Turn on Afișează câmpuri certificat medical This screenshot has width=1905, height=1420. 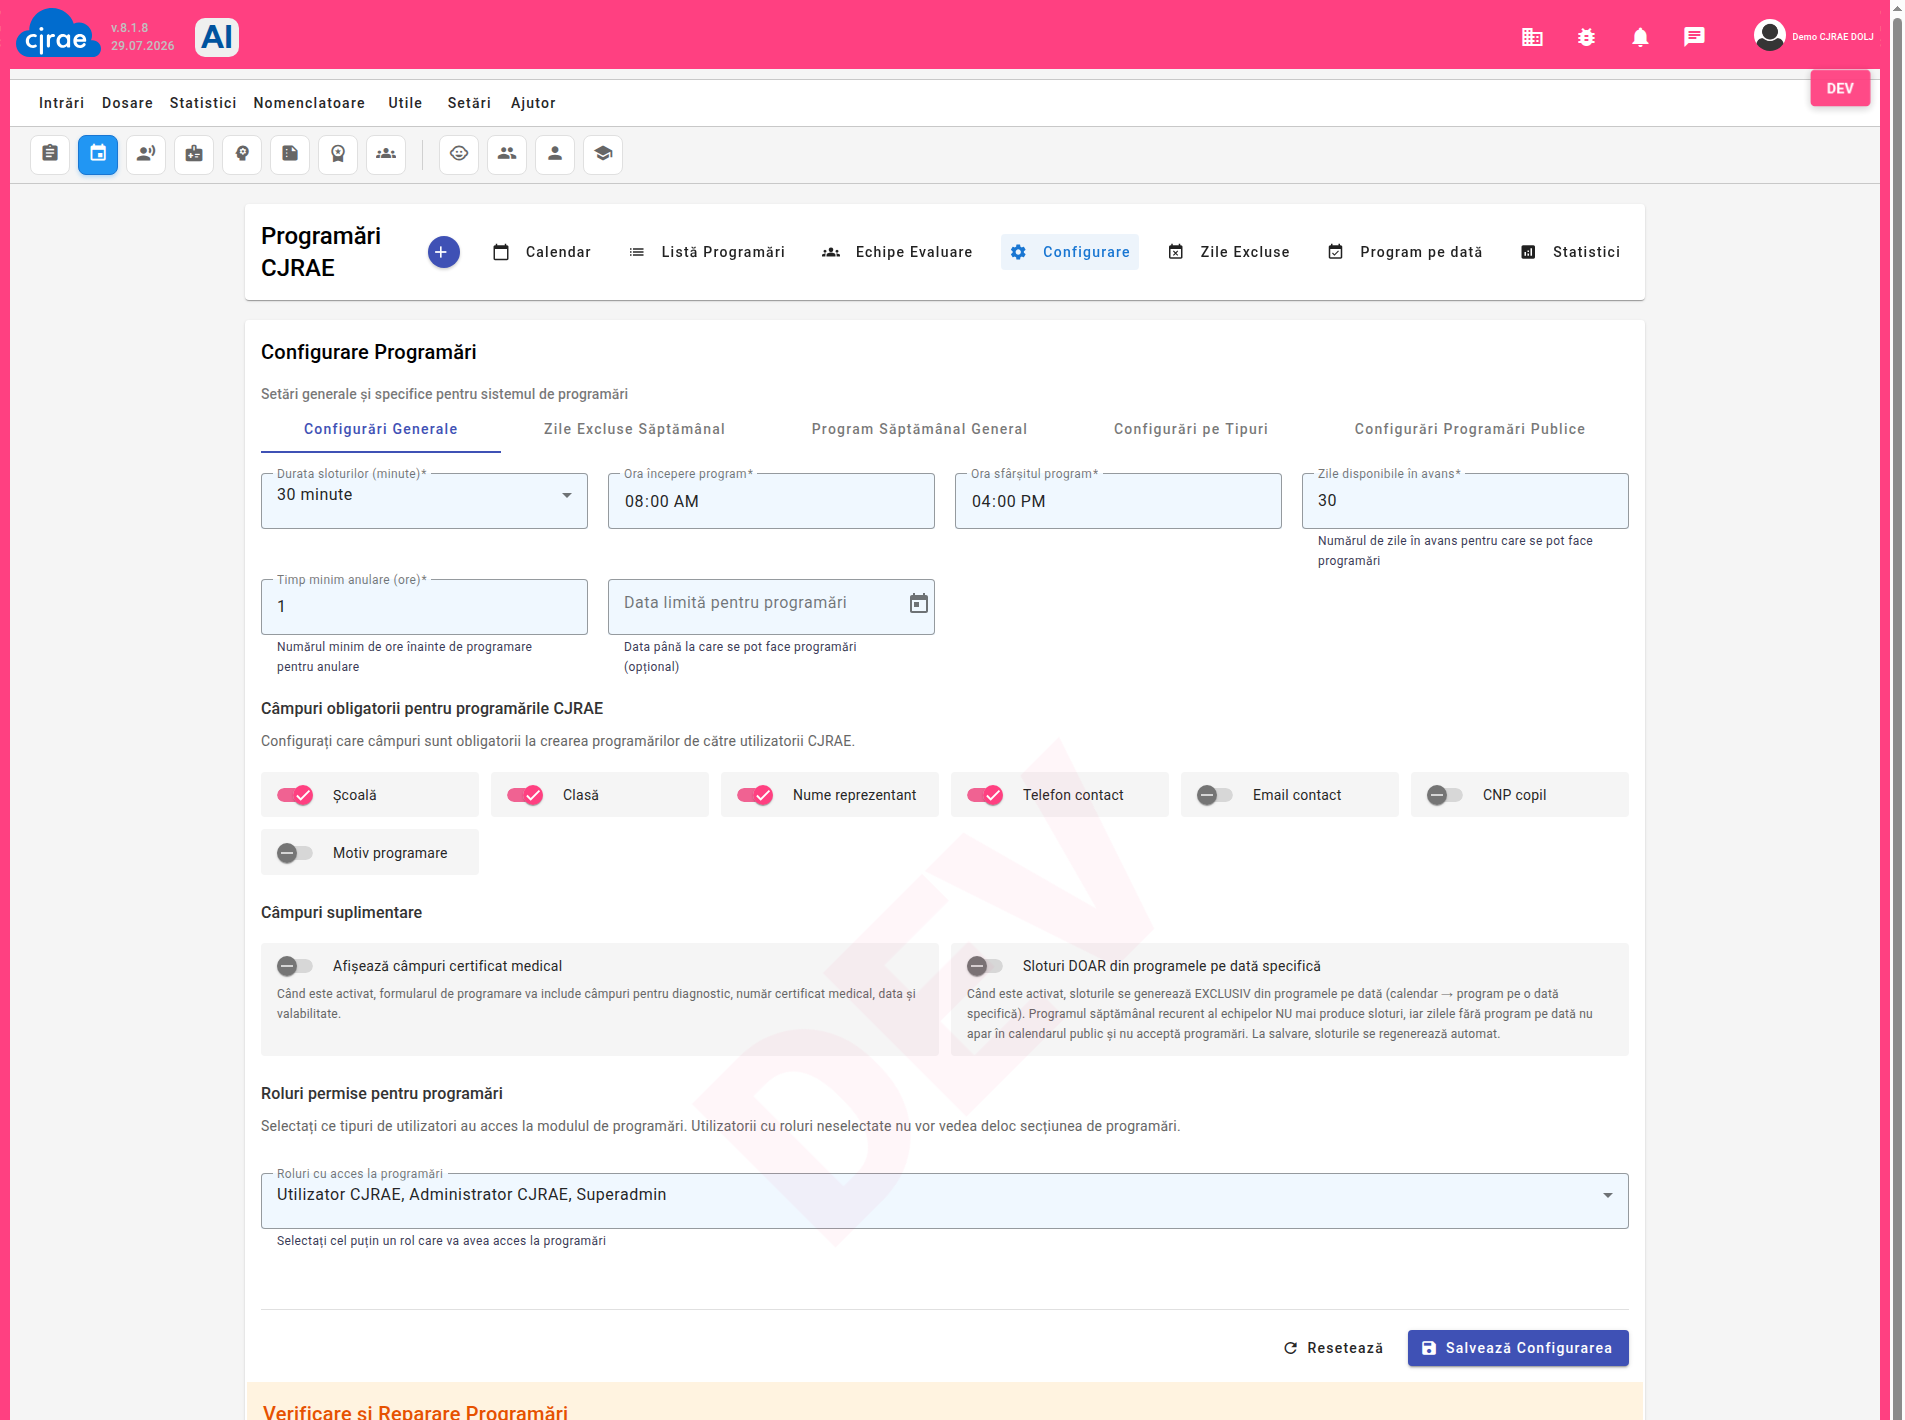tap(295, 966)
